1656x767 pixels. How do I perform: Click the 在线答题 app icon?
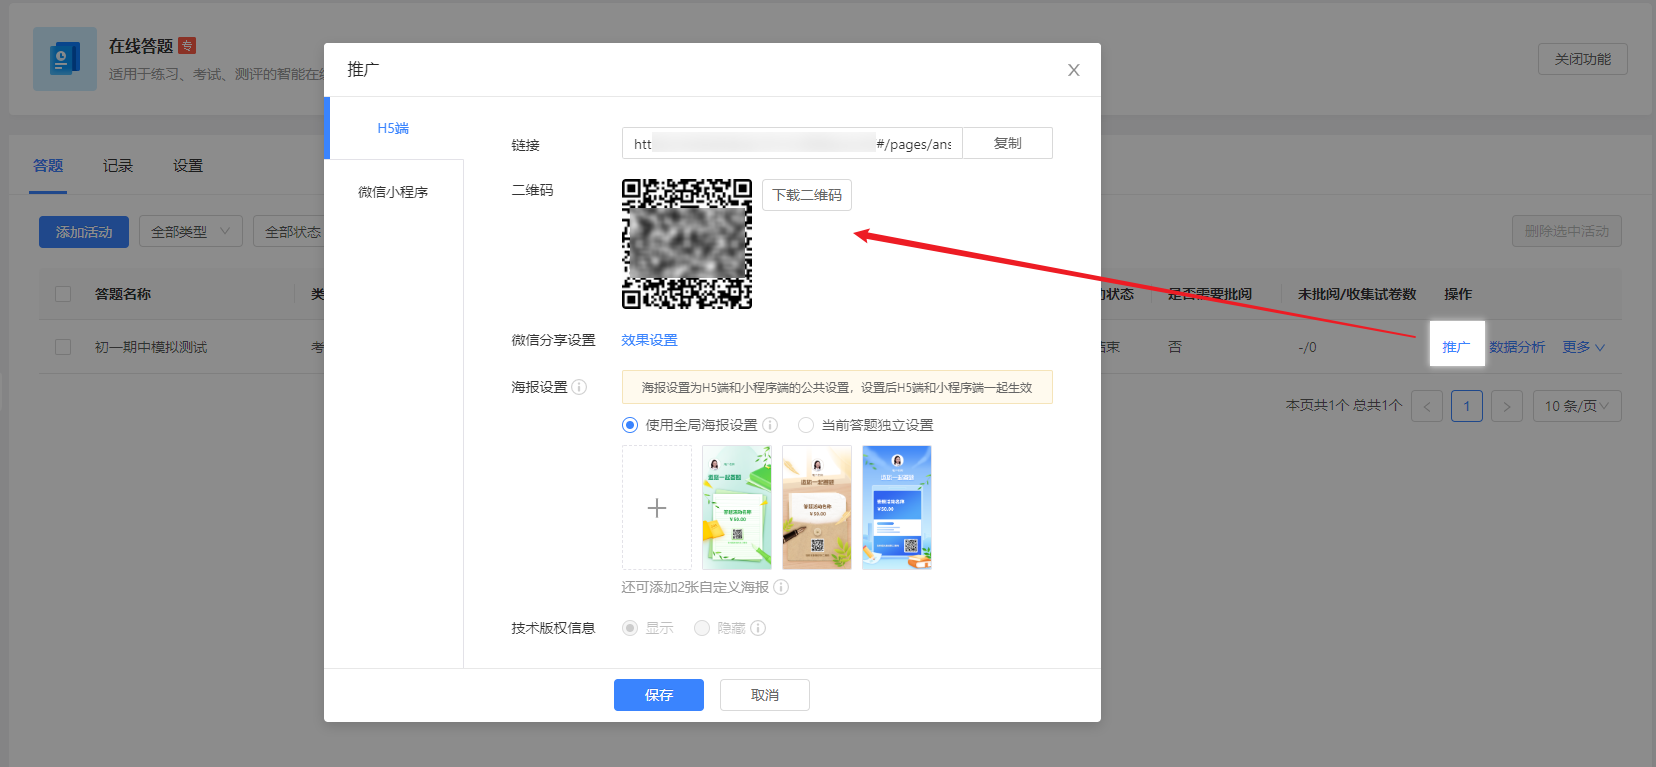(x=65, y=59)
